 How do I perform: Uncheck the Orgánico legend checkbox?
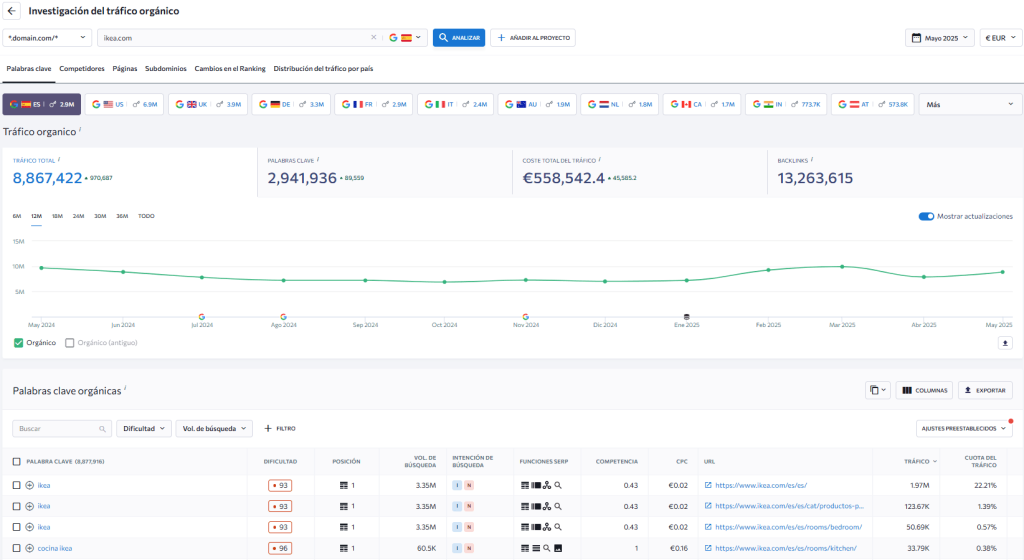click(x=18, y=343)
